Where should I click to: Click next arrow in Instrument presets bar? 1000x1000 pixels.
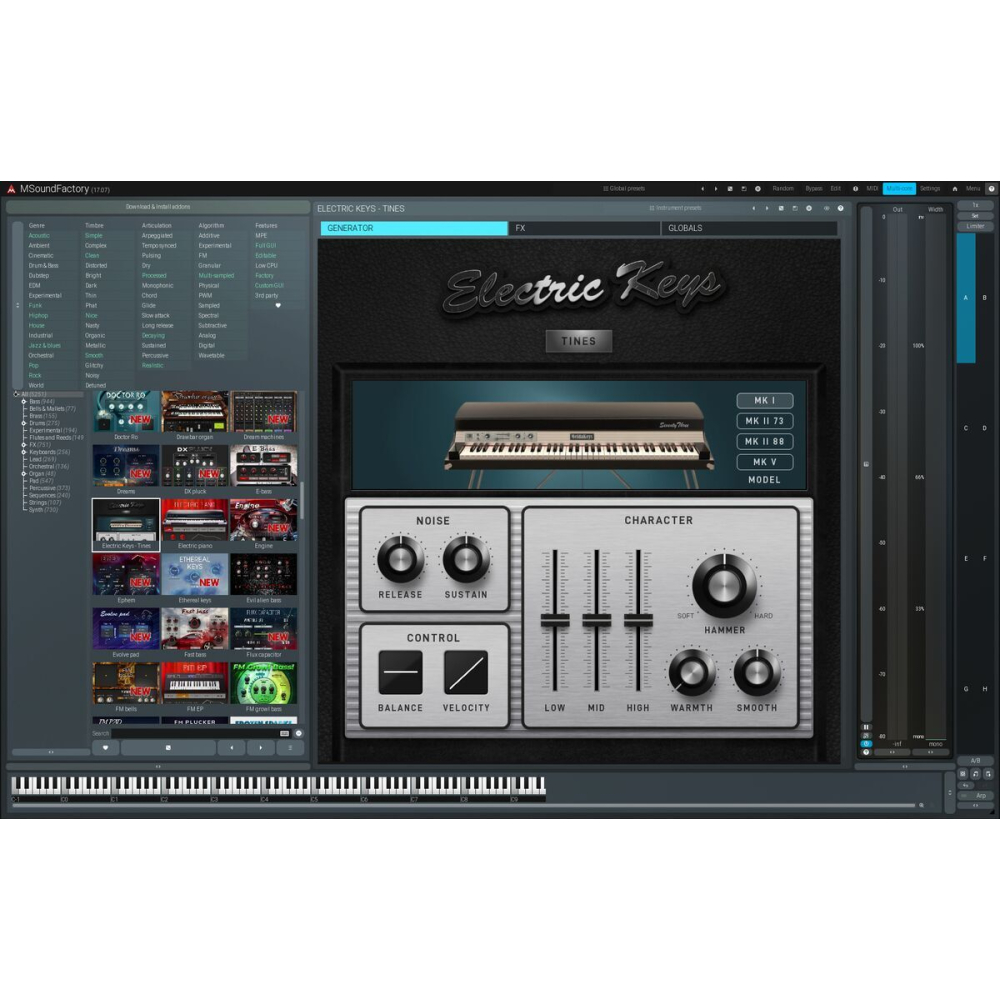[767, 209]
